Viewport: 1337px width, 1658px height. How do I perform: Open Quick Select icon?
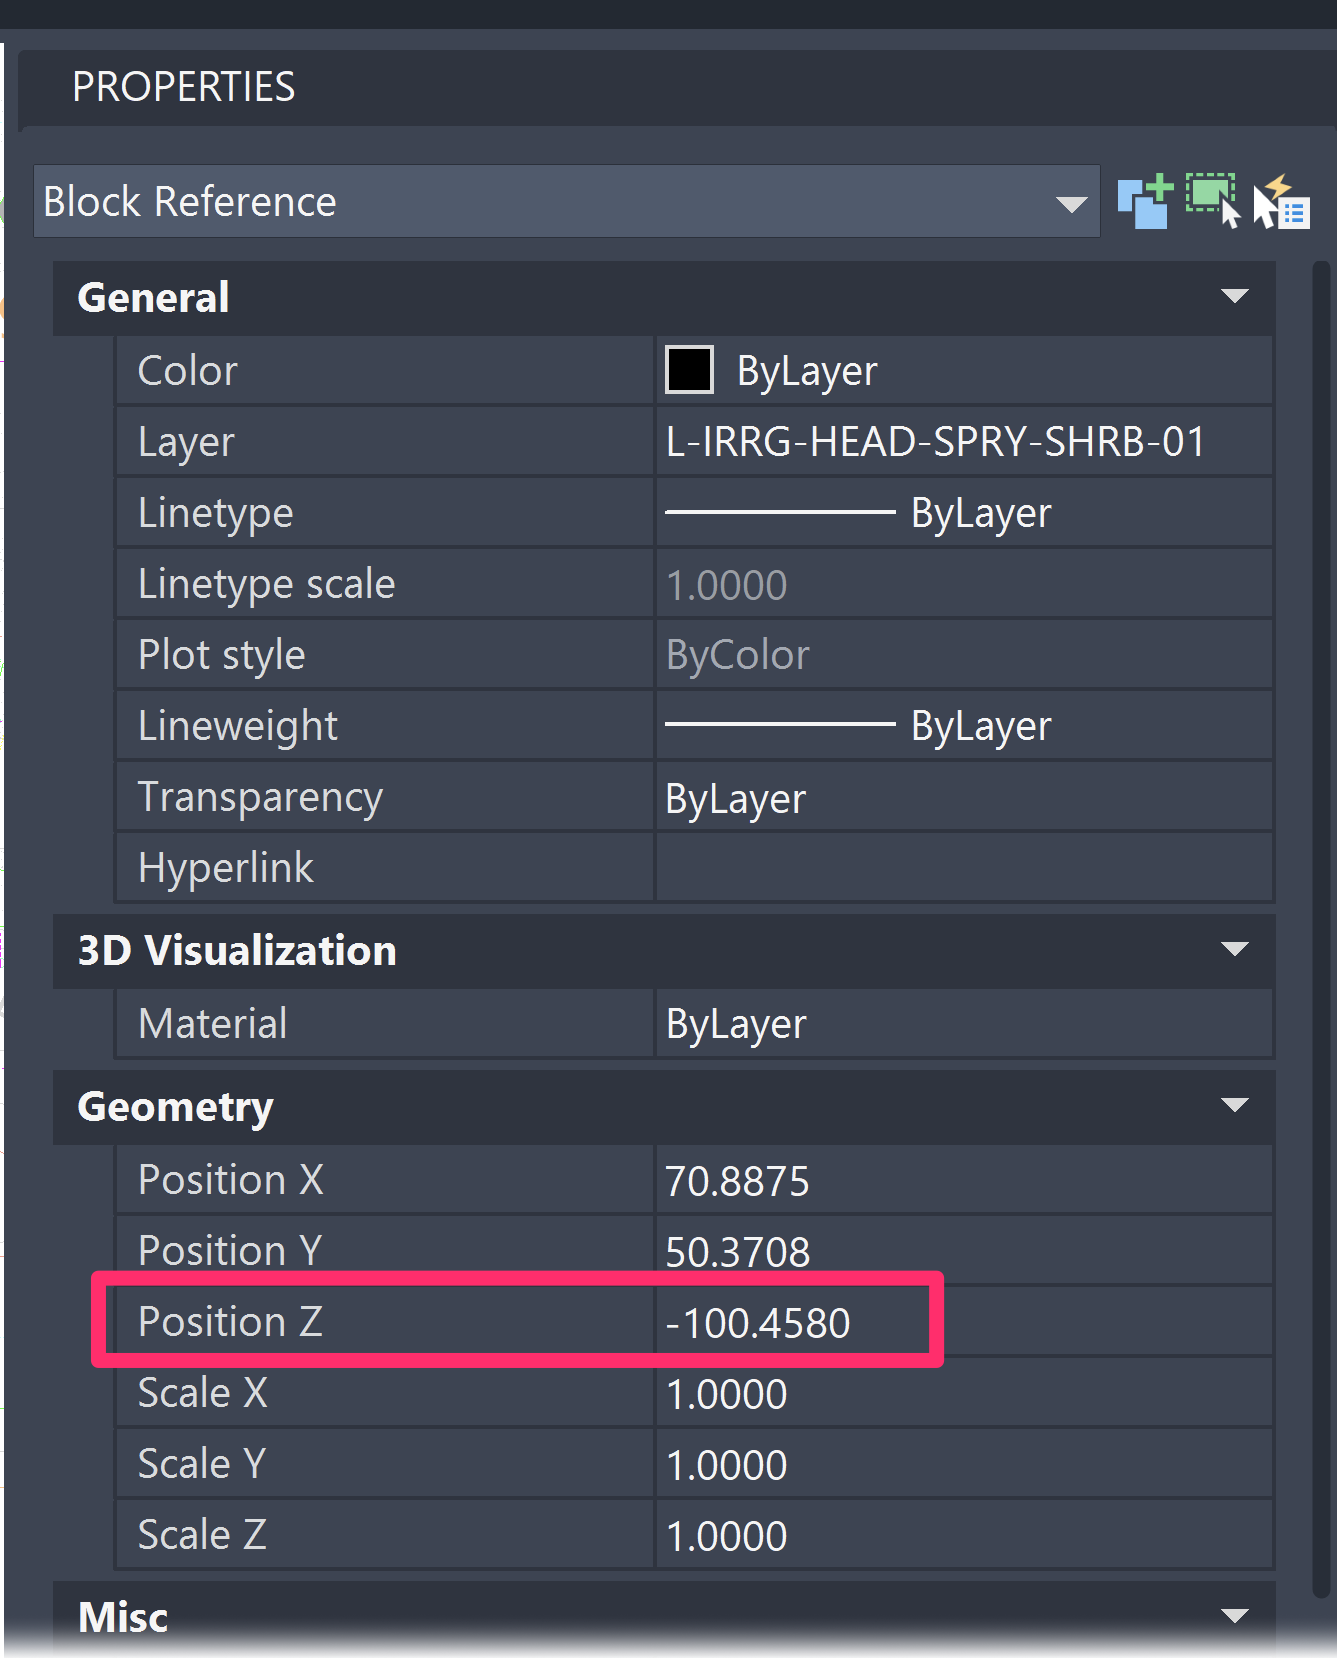click(1281, 201)
